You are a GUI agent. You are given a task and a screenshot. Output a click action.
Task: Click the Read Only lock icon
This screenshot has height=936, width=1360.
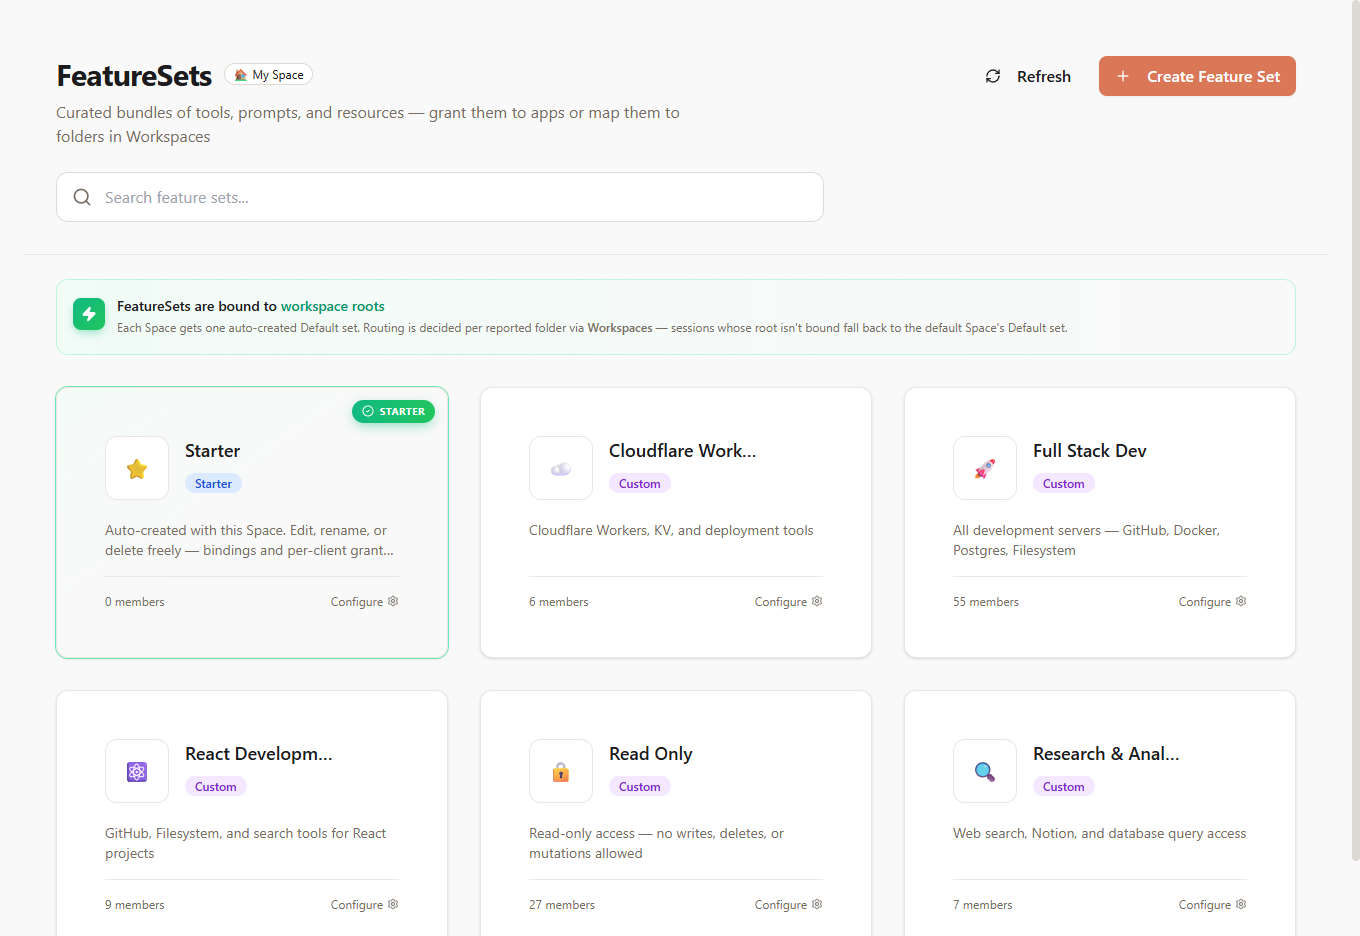[x=561, y=771]
